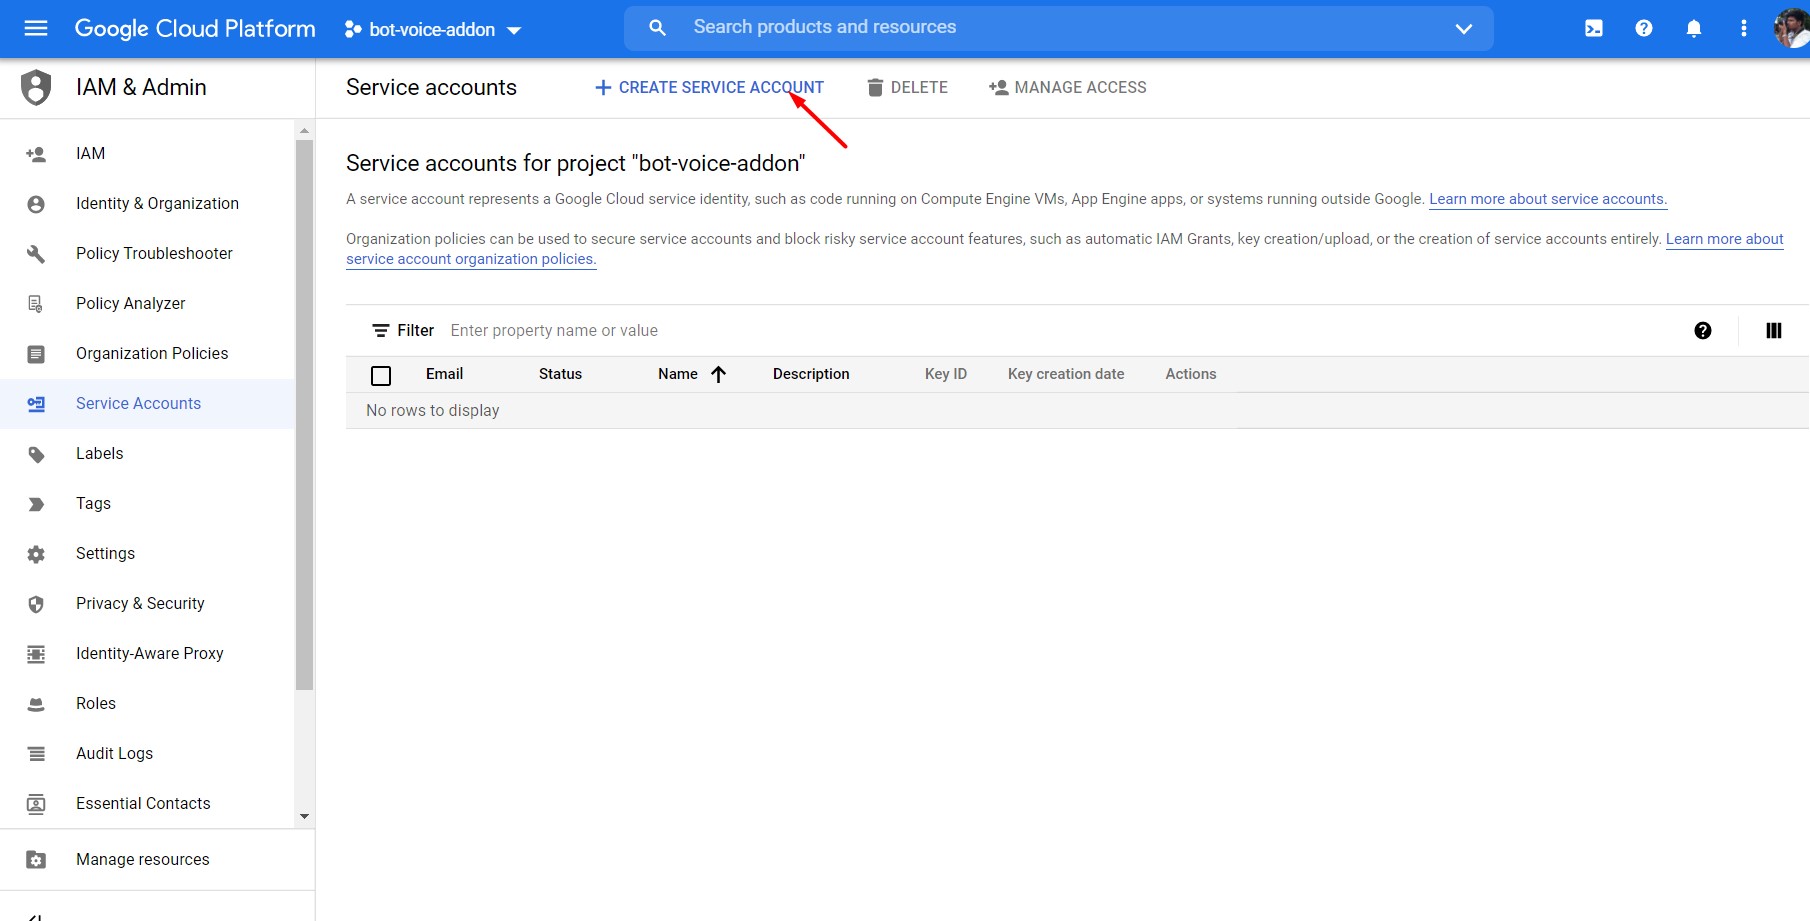Screen dimensions: 1810x921
Task: Click the sidebar scroll-up arrow
Action: (x=304, y=131)
